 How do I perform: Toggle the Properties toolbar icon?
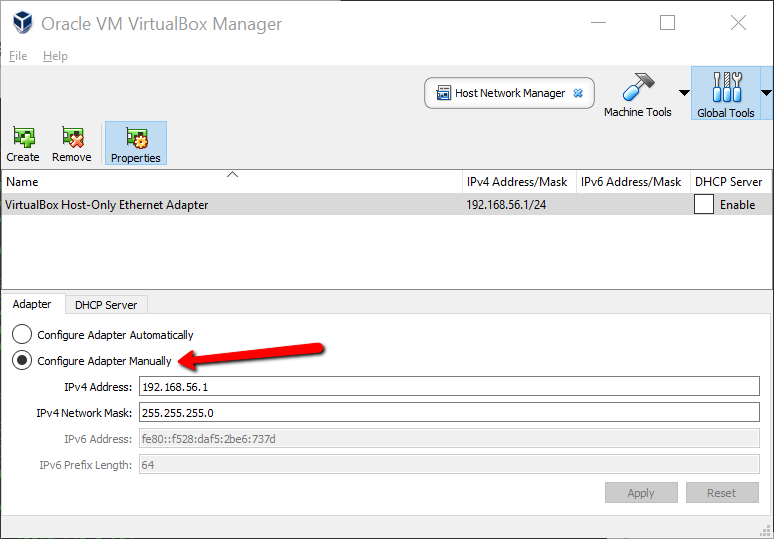[x=136, y=143]
